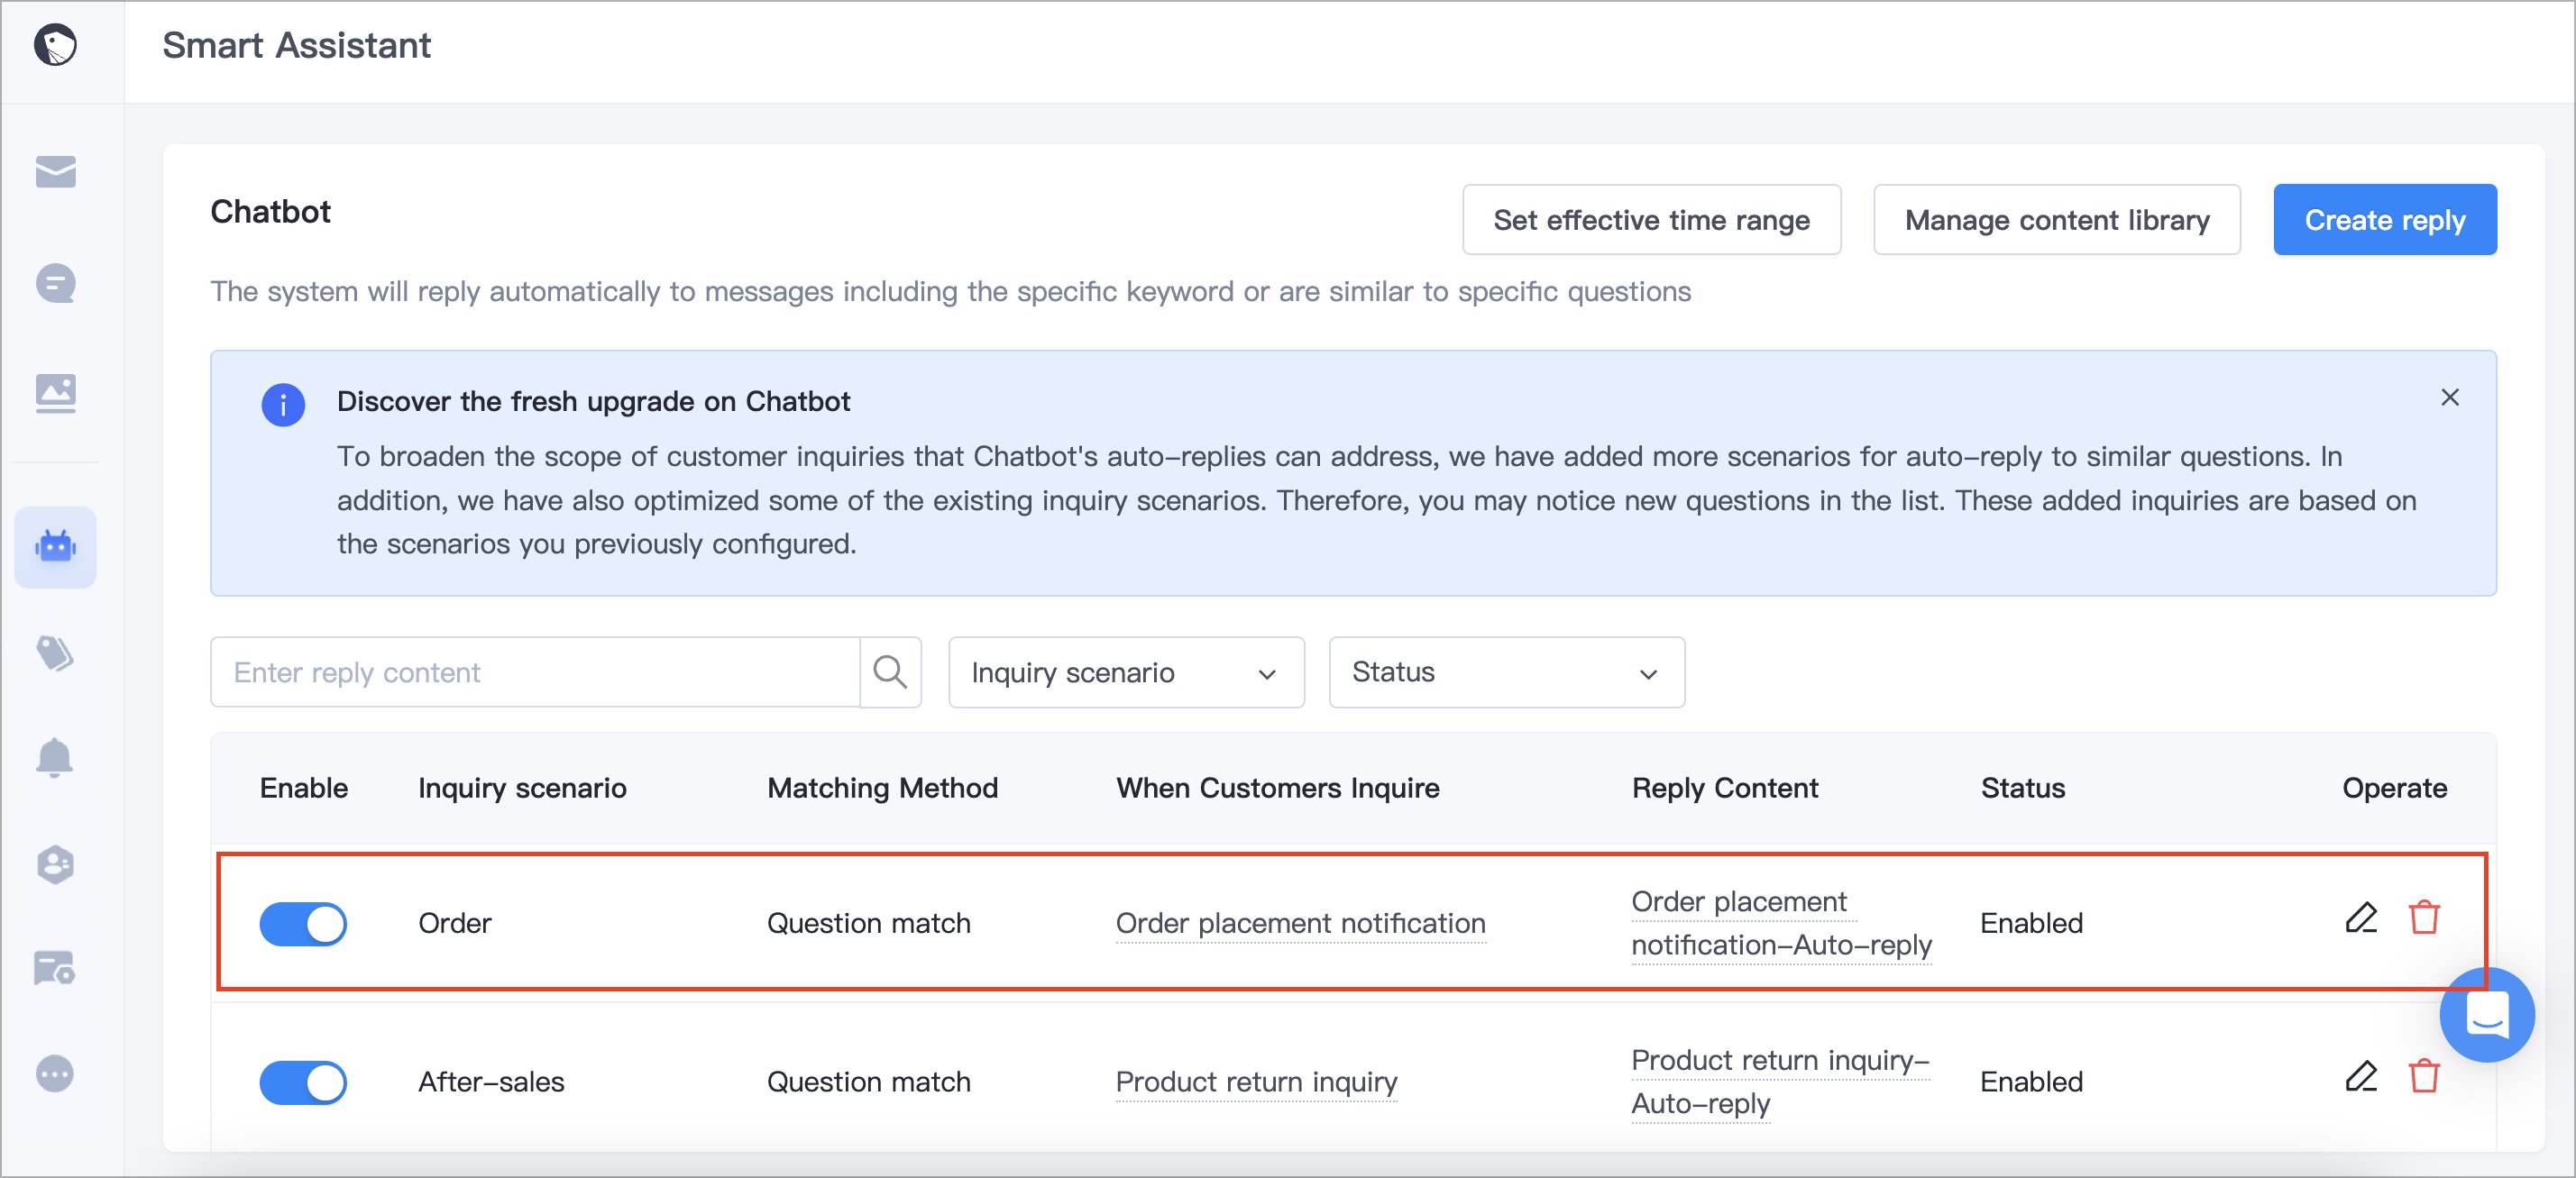Delete the After-sales reply row
This screenshot has height=1178, width=2576.
pyautogui.click(x=2424, y=1076)
